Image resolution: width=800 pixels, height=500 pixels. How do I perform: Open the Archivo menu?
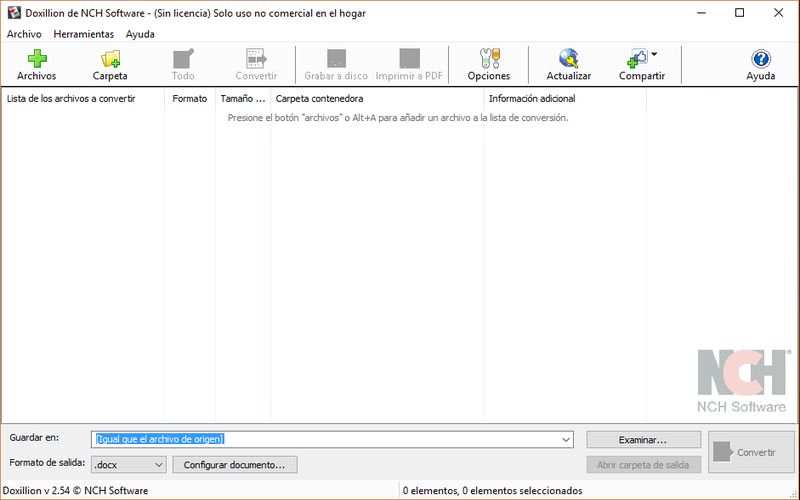coord(24,34)
